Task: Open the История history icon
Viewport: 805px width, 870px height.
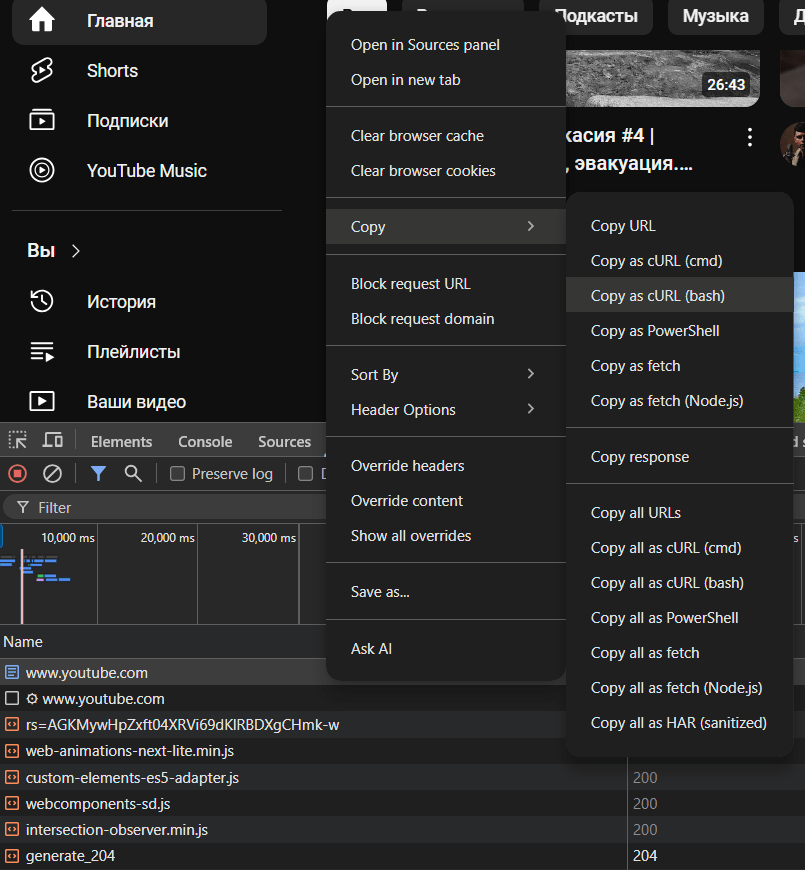Action: click(42, 301)
